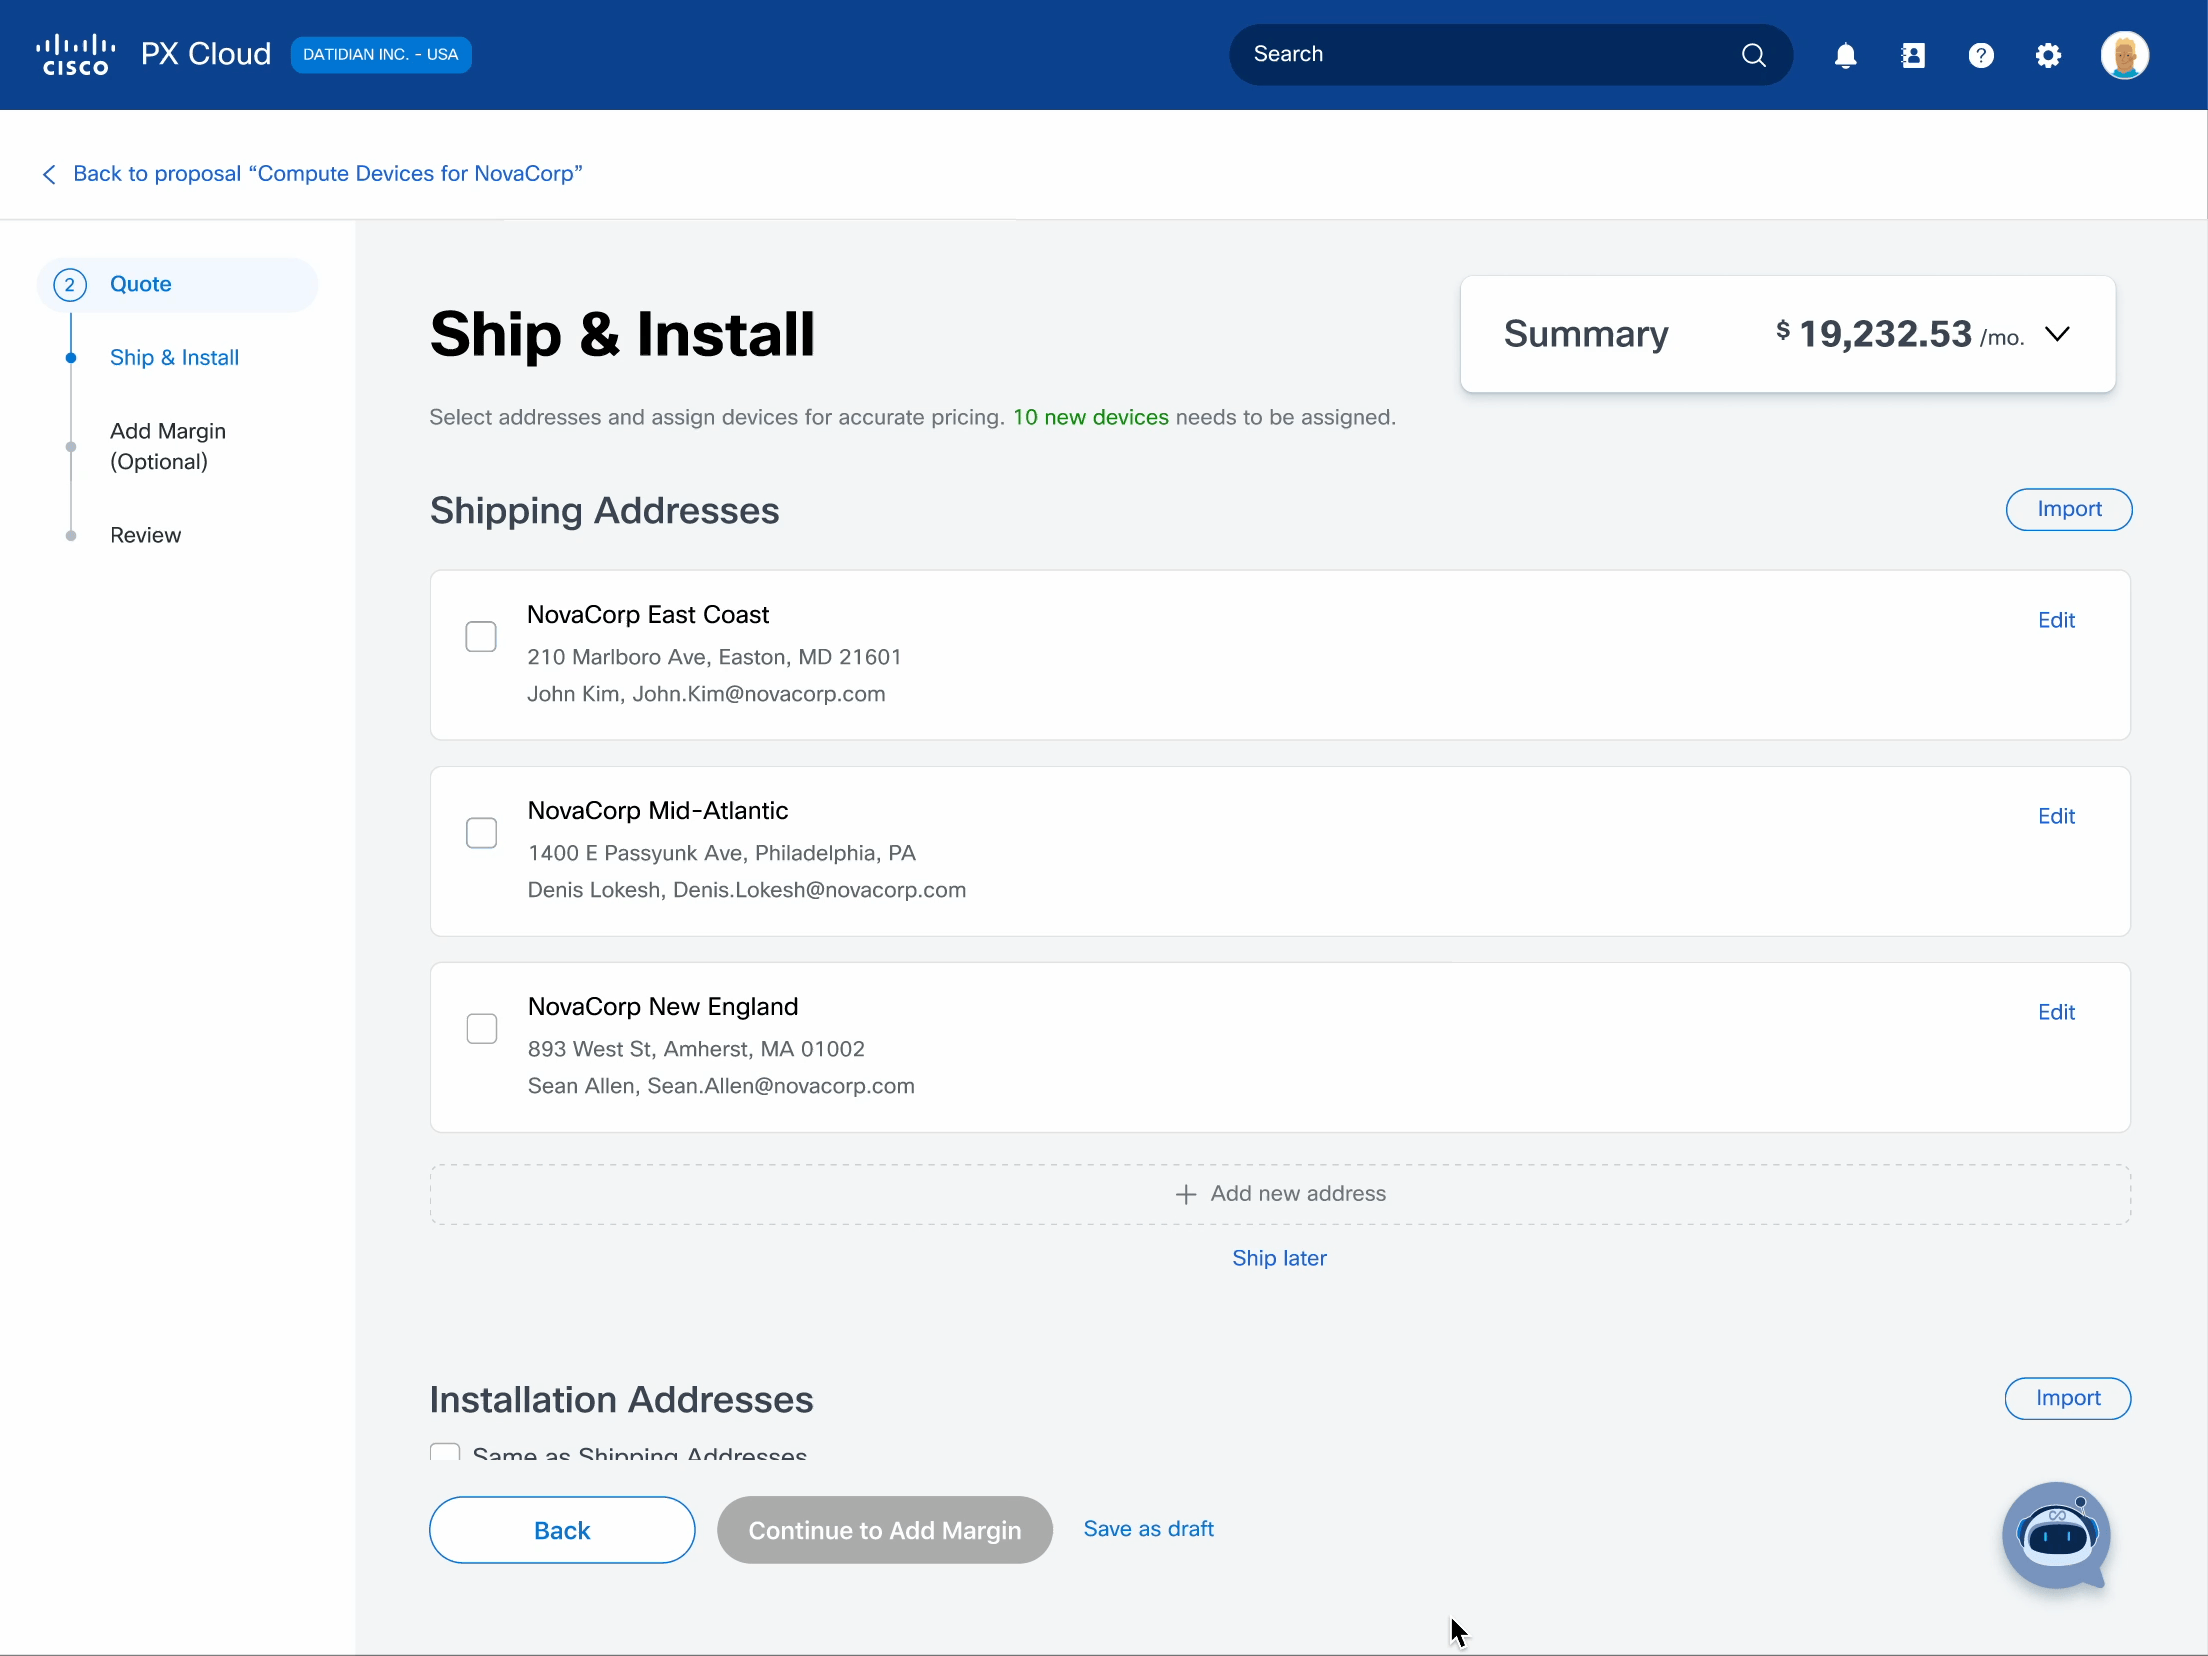Click Continue to Add Margin
Screen dimensions: 2208x1656
884,1530
